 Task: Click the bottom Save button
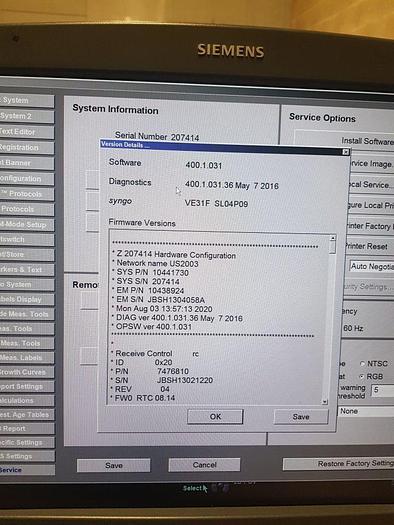(x=113, y=465)
